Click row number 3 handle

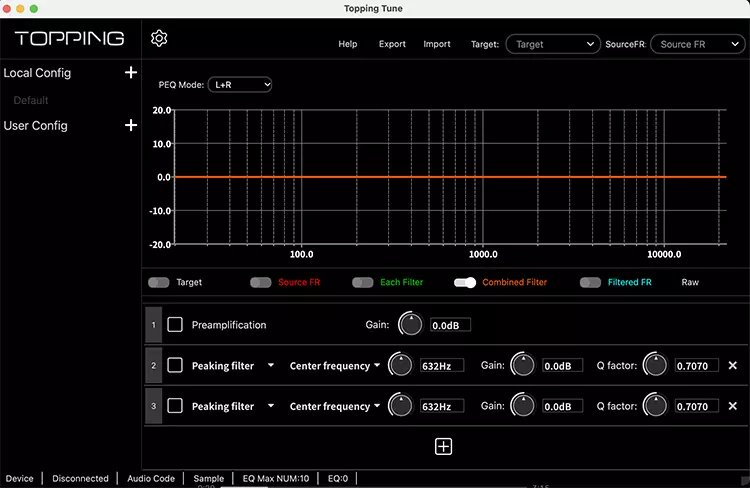point(154,406)
